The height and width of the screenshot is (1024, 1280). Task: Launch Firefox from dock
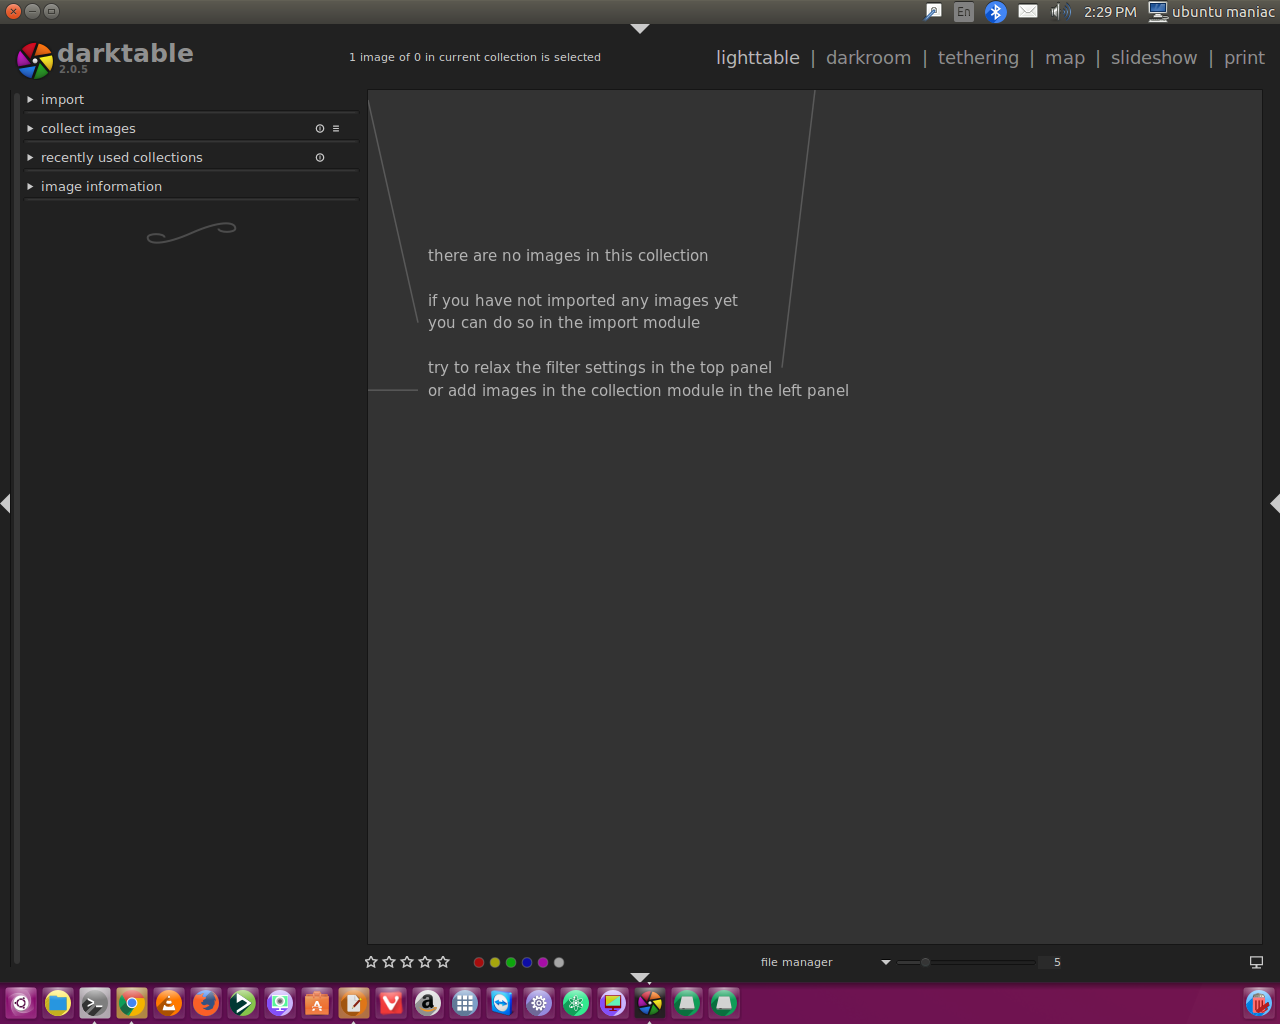206,1003
